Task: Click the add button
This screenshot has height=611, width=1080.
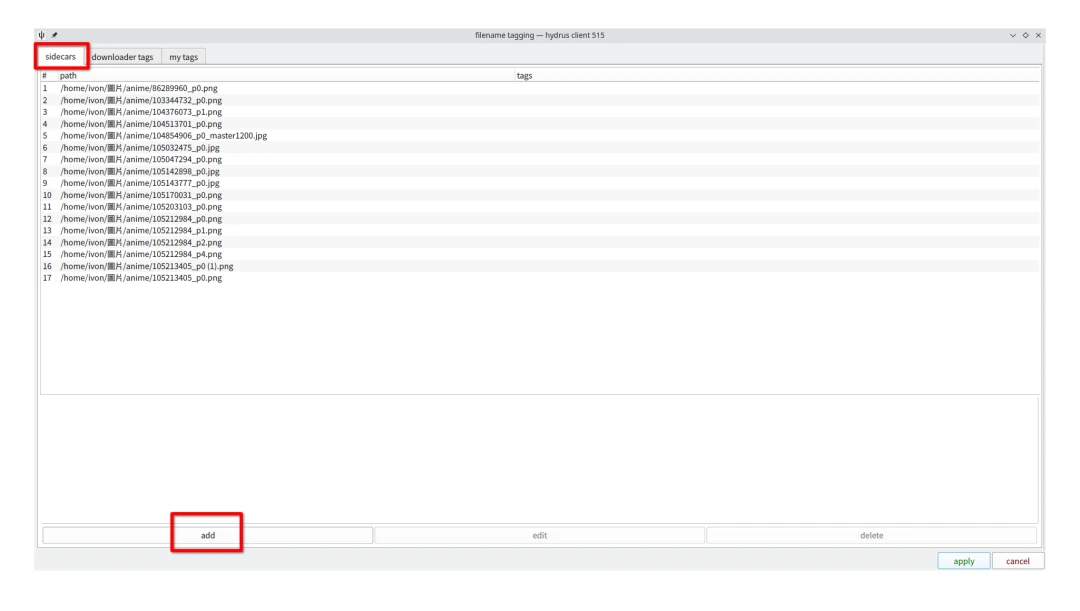Action: tap(207, 535)
